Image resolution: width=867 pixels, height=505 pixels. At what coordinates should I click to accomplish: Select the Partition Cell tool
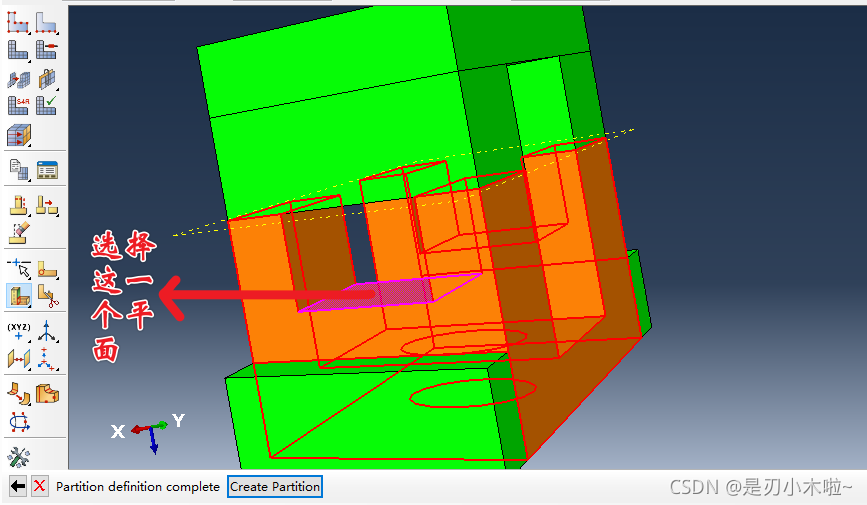click(18, 295)
